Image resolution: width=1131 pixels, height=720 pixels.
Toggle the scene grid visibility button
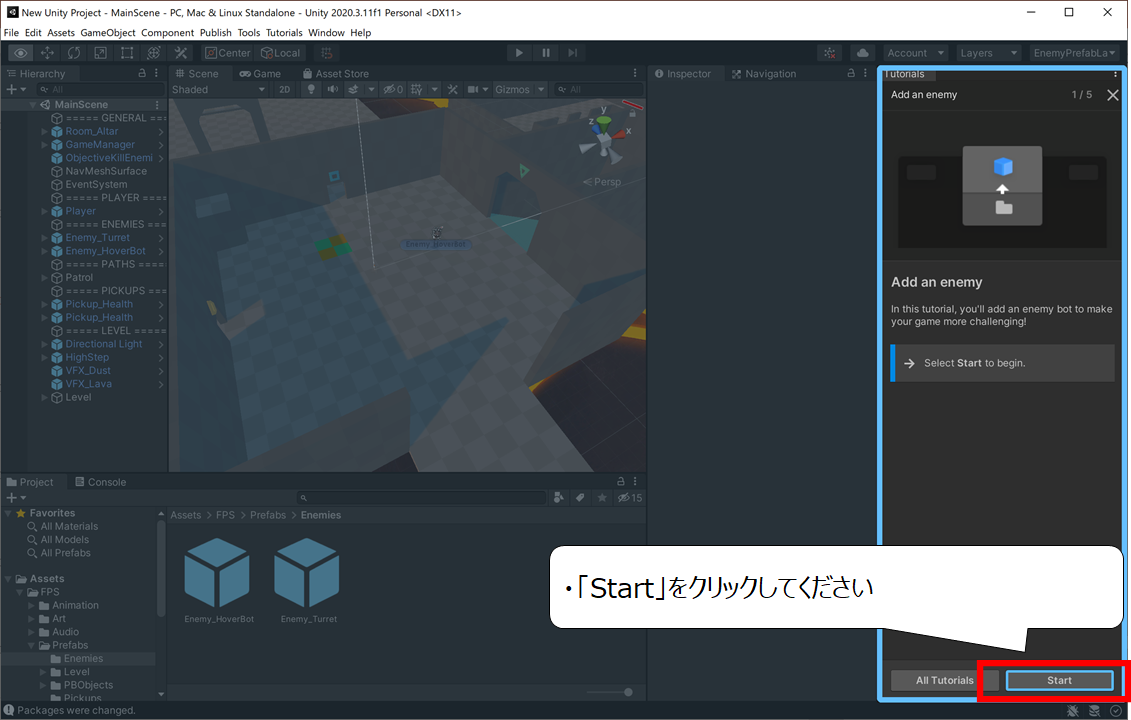[417, 89]
